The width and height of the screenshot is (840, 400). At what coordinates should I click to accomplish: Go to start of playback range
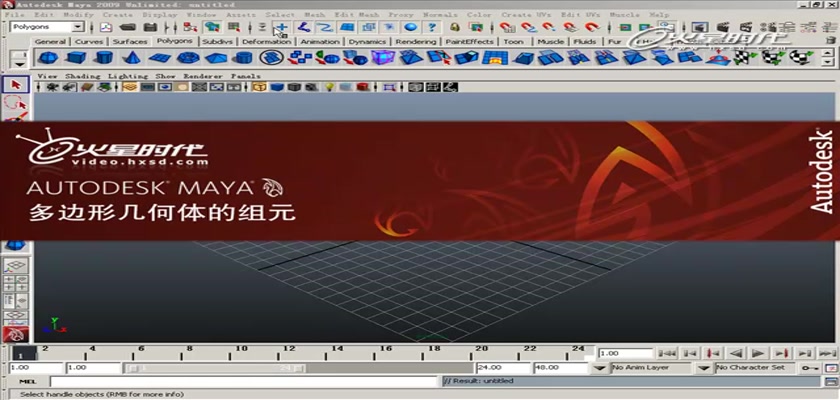pos(667,353)
